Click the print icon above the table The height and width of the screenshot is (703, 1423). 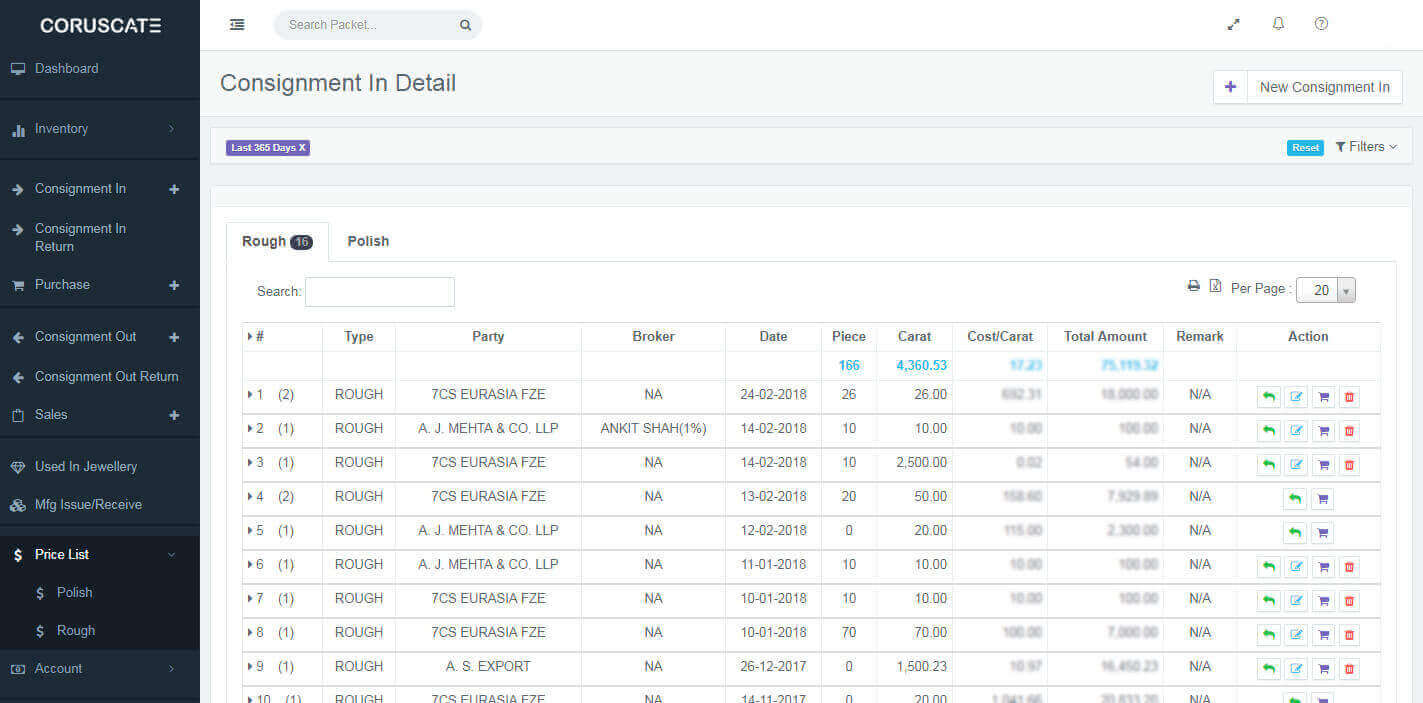pyautogui.click(x=1193, y=286)
